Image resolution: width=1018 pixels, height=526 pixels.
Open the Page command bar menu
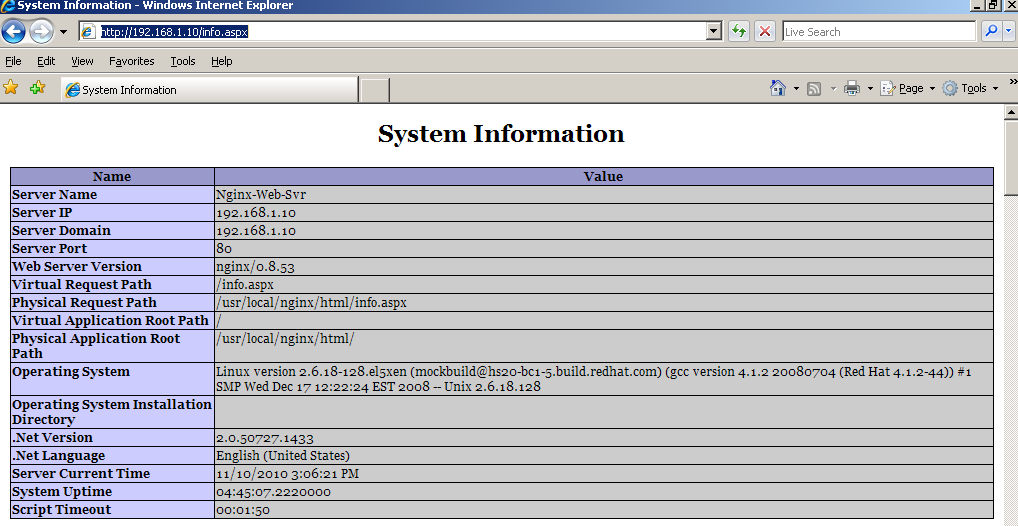point(908,88)
